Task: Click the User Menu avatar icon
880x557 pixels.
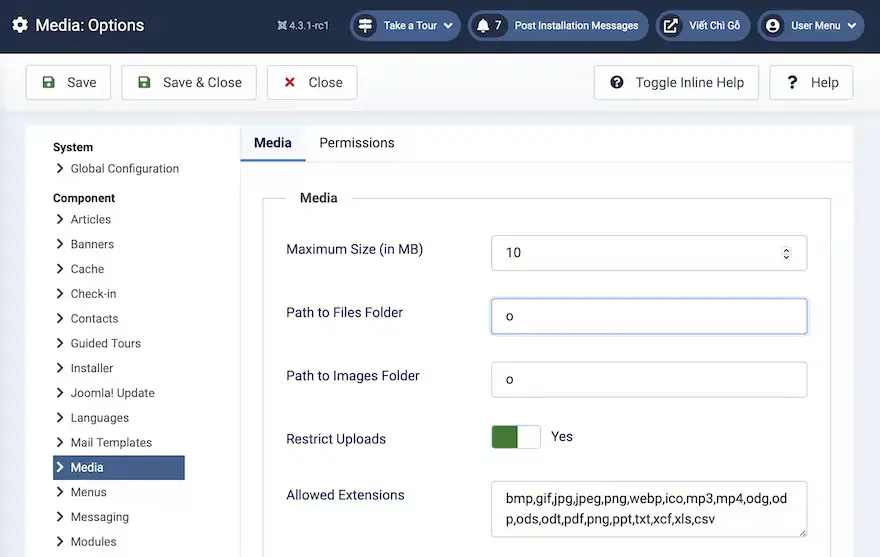Action: (773, 26)
